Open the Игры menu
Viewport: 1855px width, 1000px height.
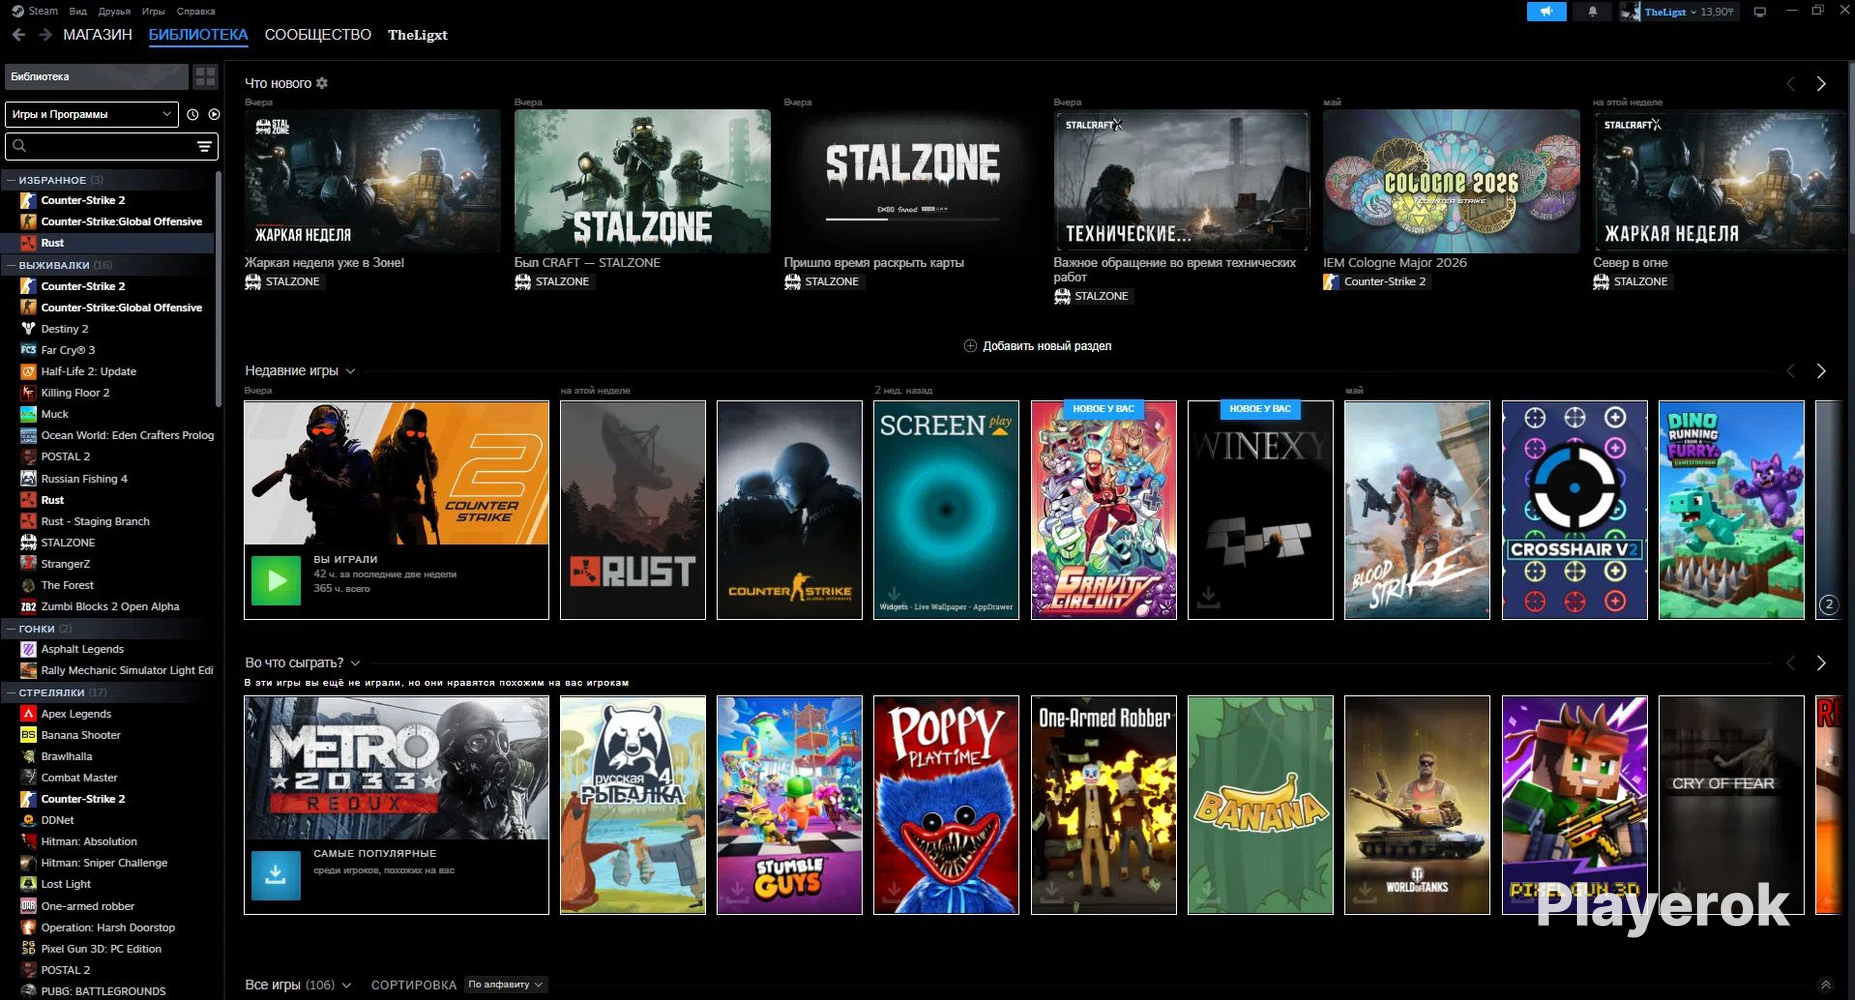point(154,11)
